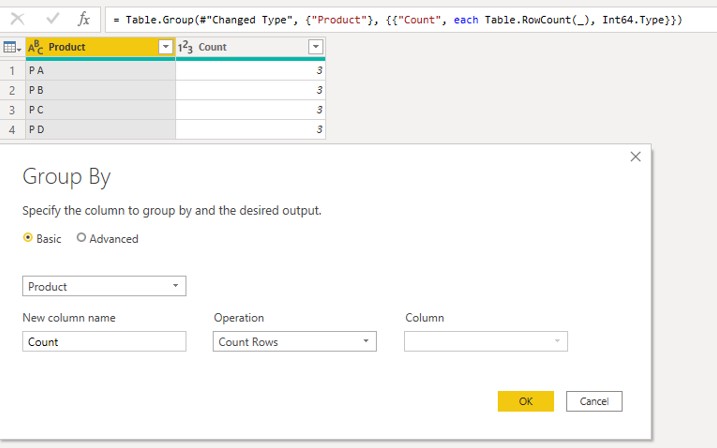Close the Group By dialog

[x=635, y=157]
